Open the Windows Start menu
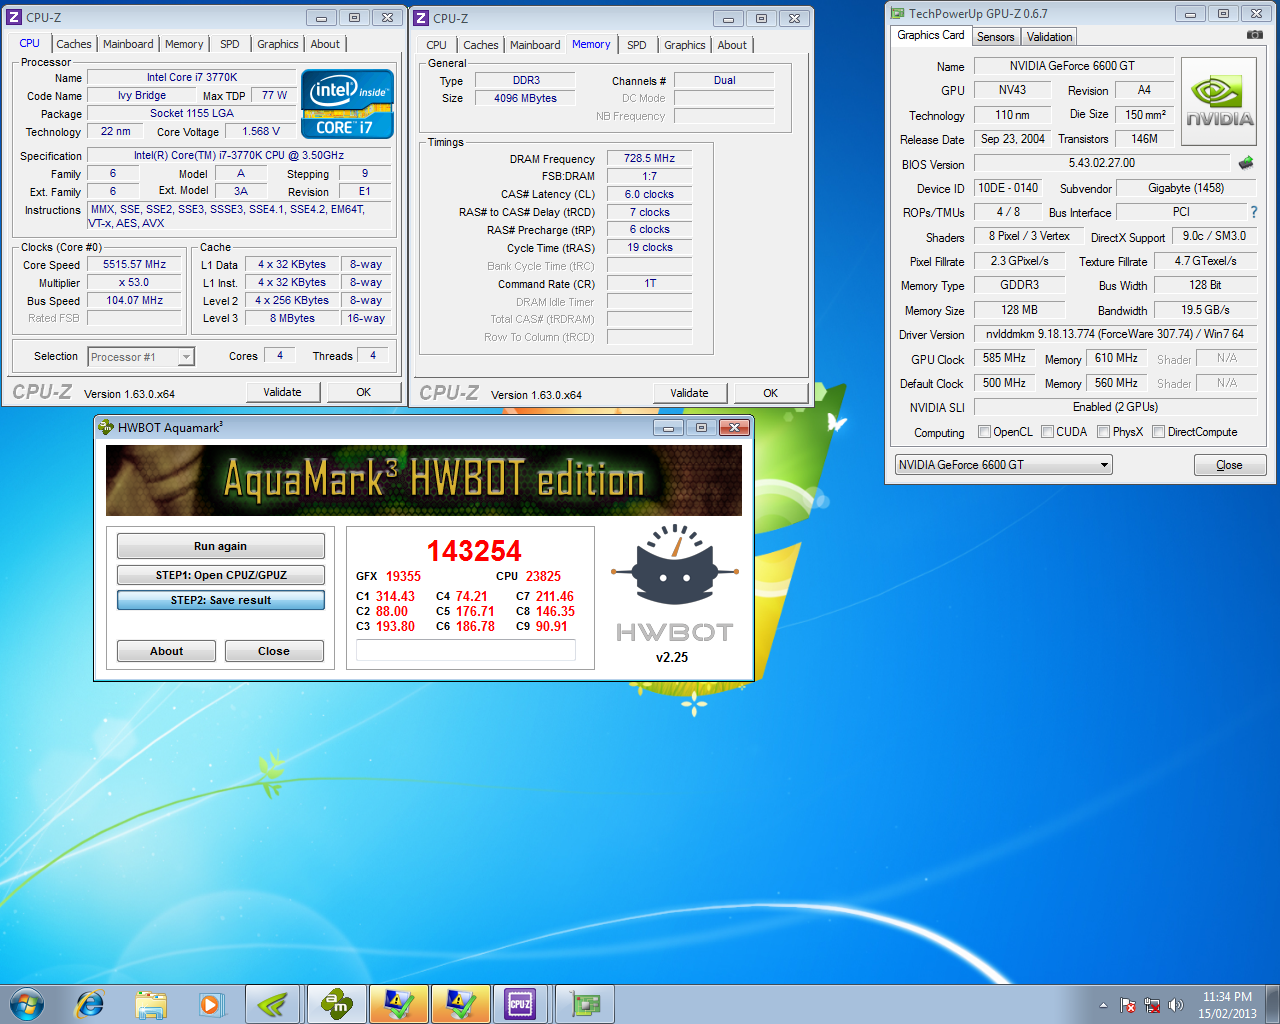Image resolution: width=1280 pixels, height=1024 pixels. tap(27, 1004)
